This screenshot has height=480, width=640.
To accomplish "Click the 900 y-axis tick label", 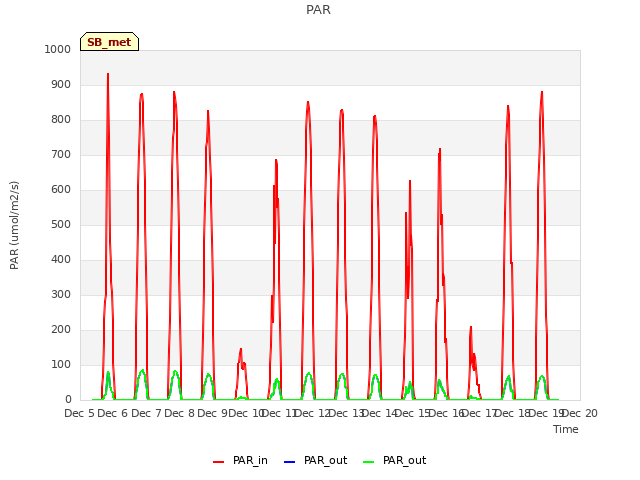I will (61, 84).
